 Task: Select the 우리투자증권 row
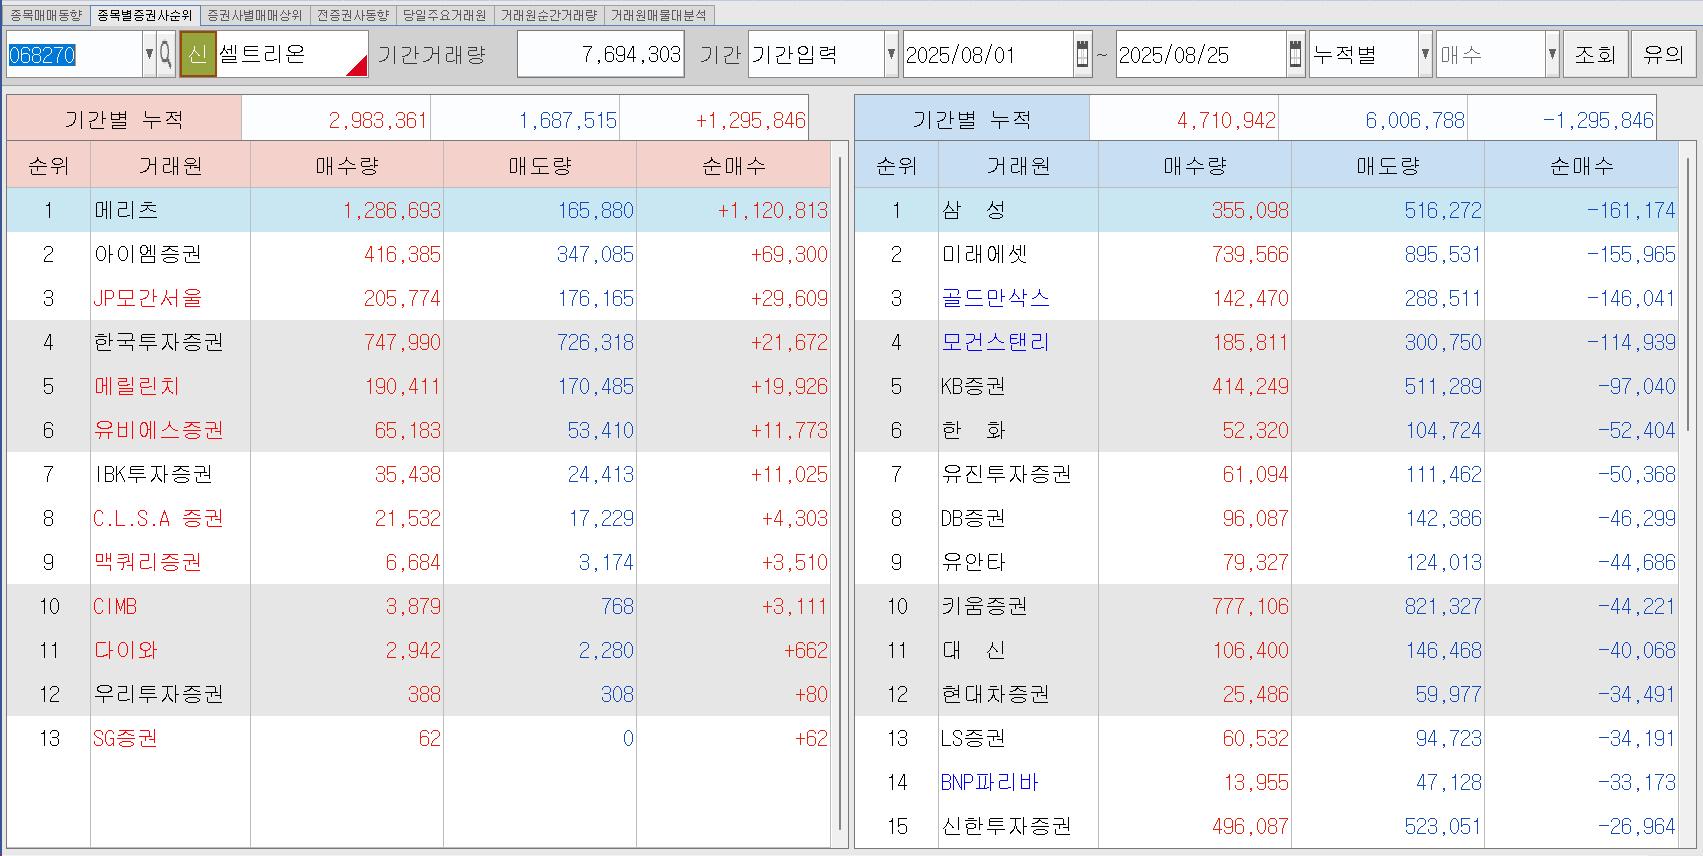pyautogui.click(x=418, y=694)
